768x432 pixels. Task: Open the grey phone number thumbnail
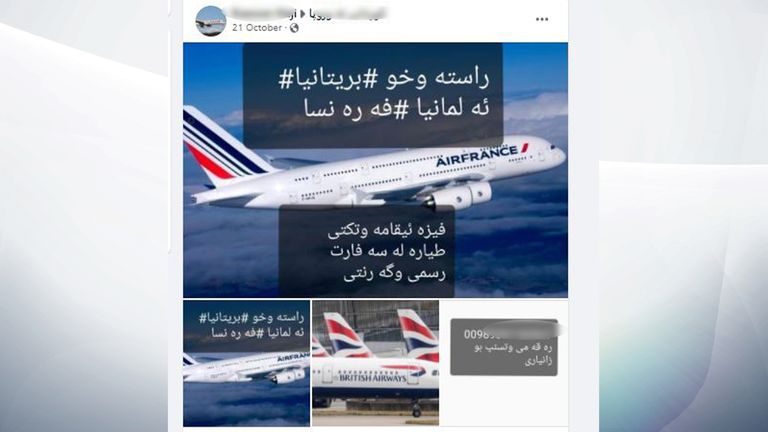point(504,347)
